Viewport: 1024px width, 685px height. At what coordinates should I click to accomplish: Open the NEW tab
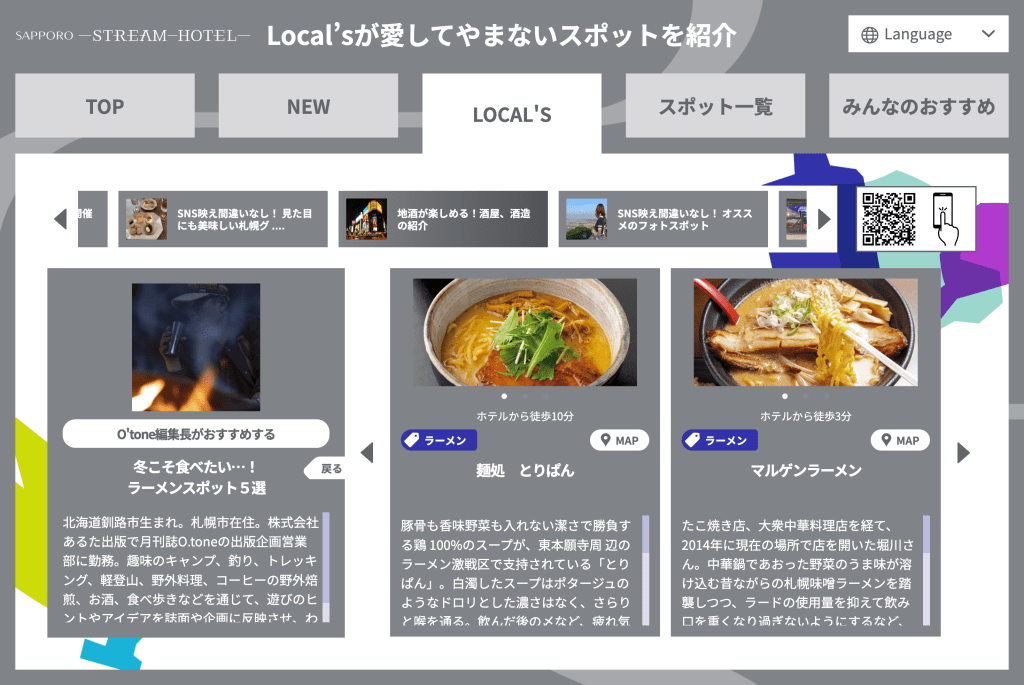[308, 106]
